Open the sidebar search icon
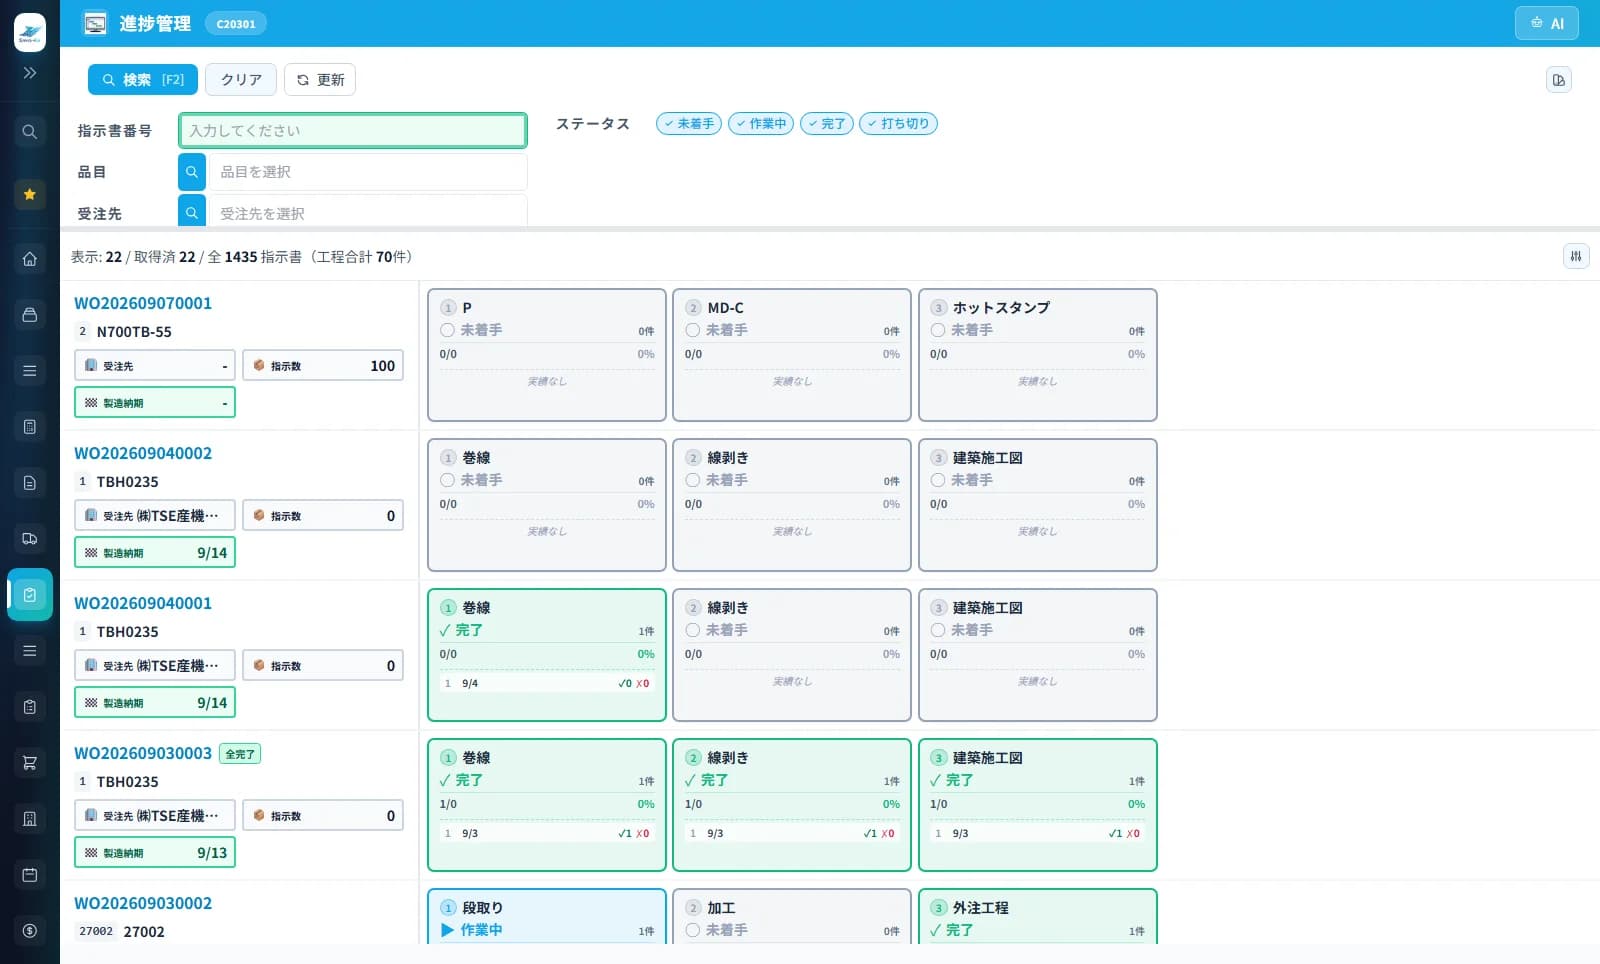This screenshot has width=1600, height=964. [x=30, y=131]
